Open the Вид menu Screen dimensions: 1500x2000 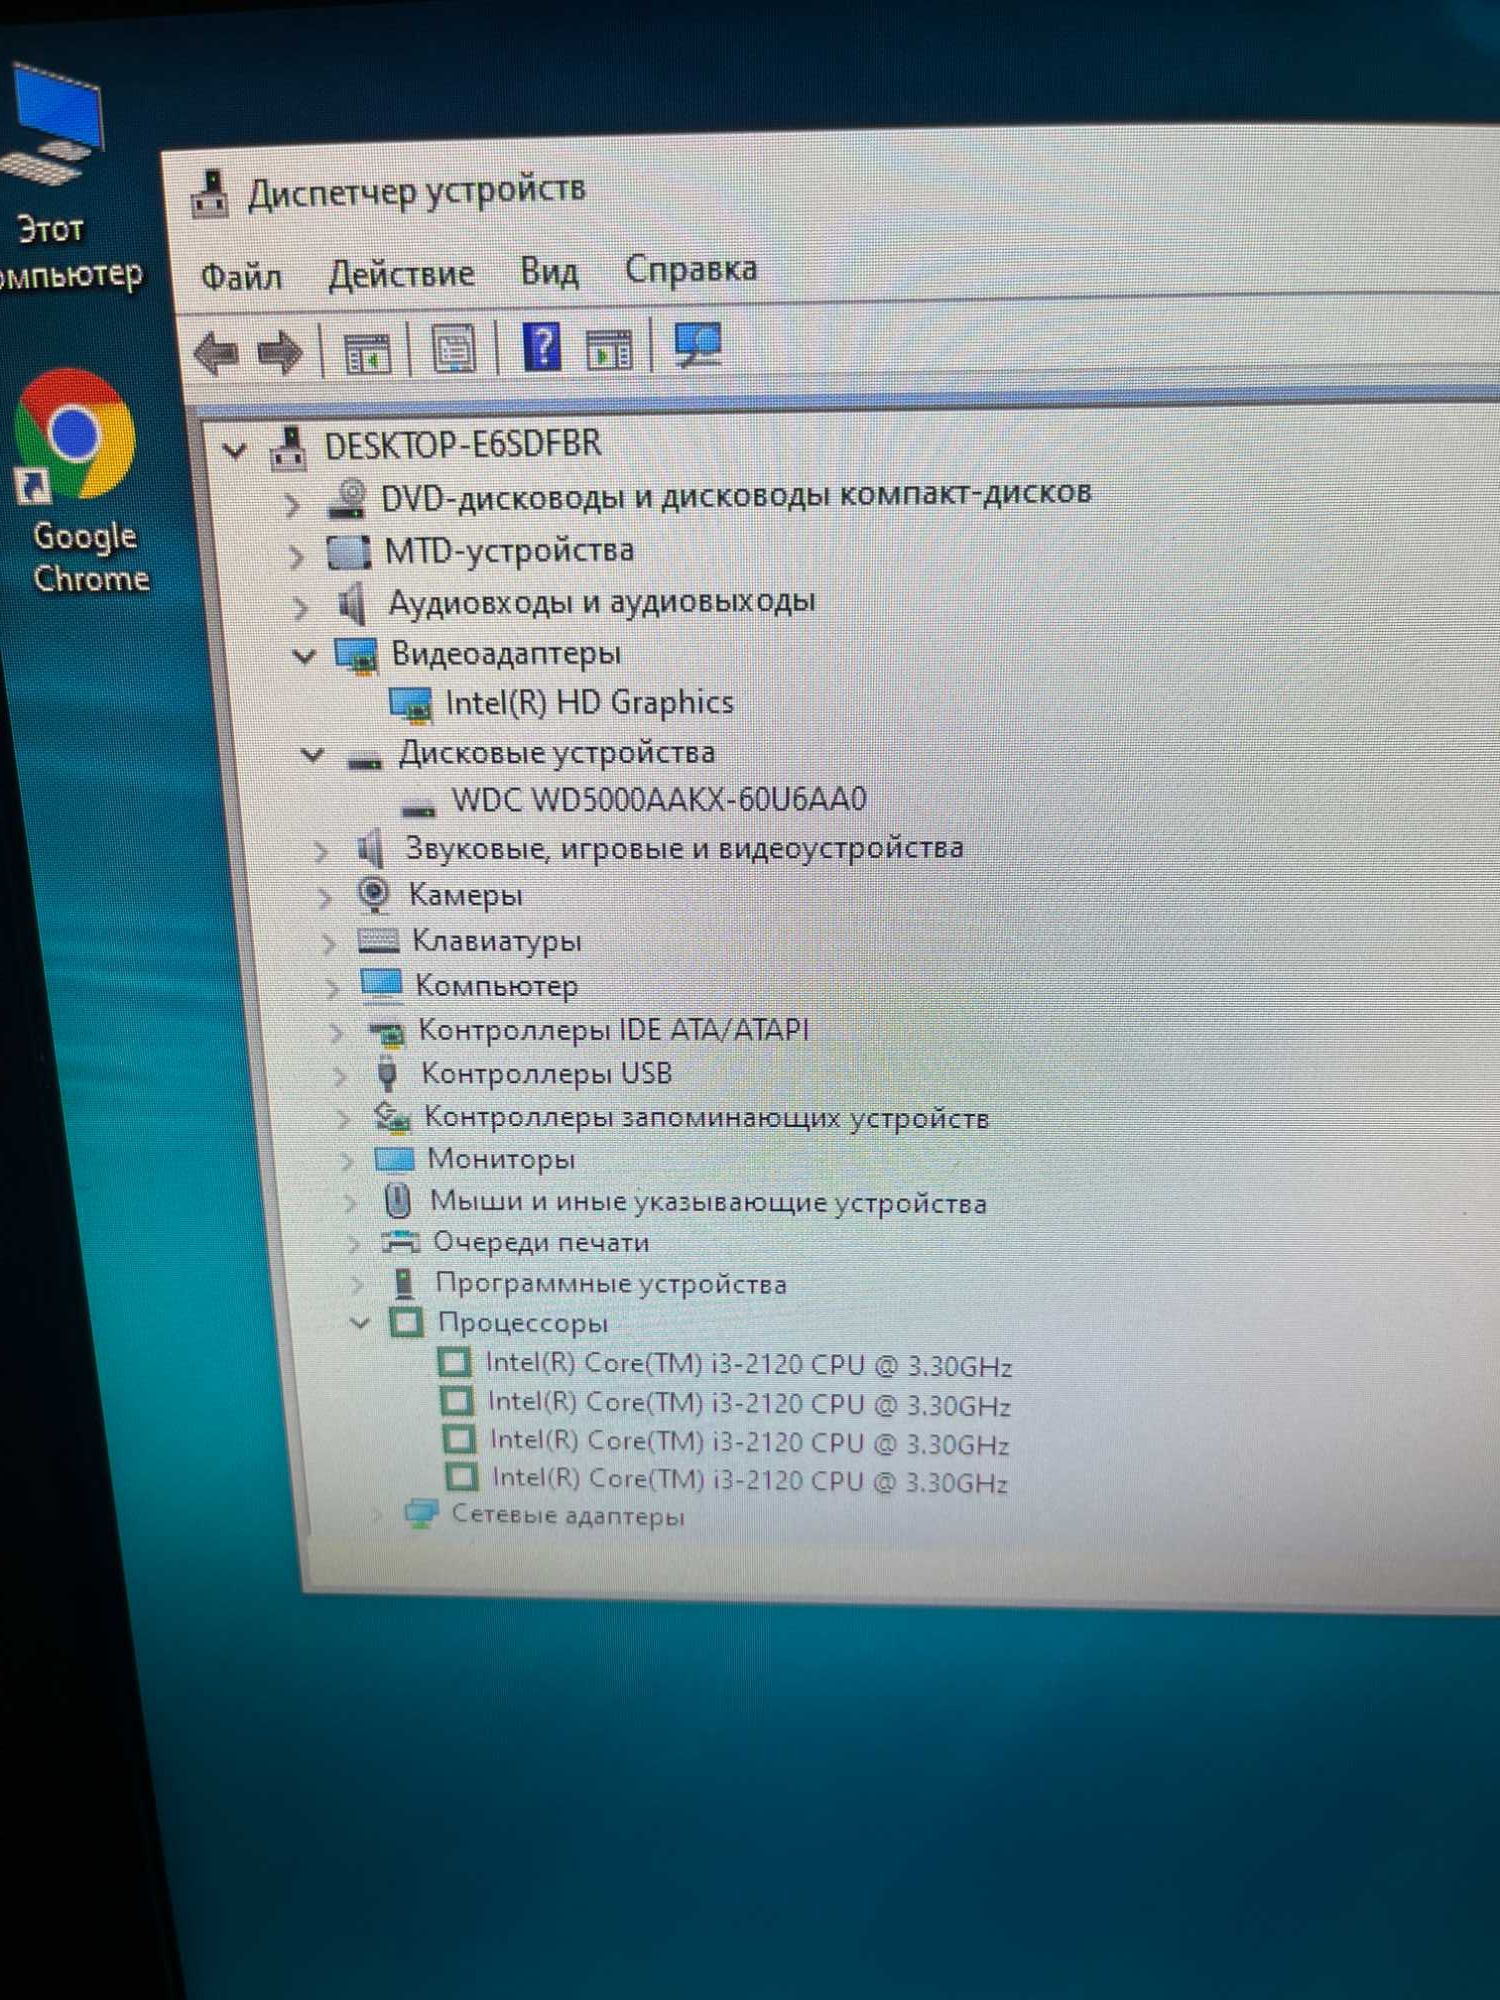pos(549,271)
